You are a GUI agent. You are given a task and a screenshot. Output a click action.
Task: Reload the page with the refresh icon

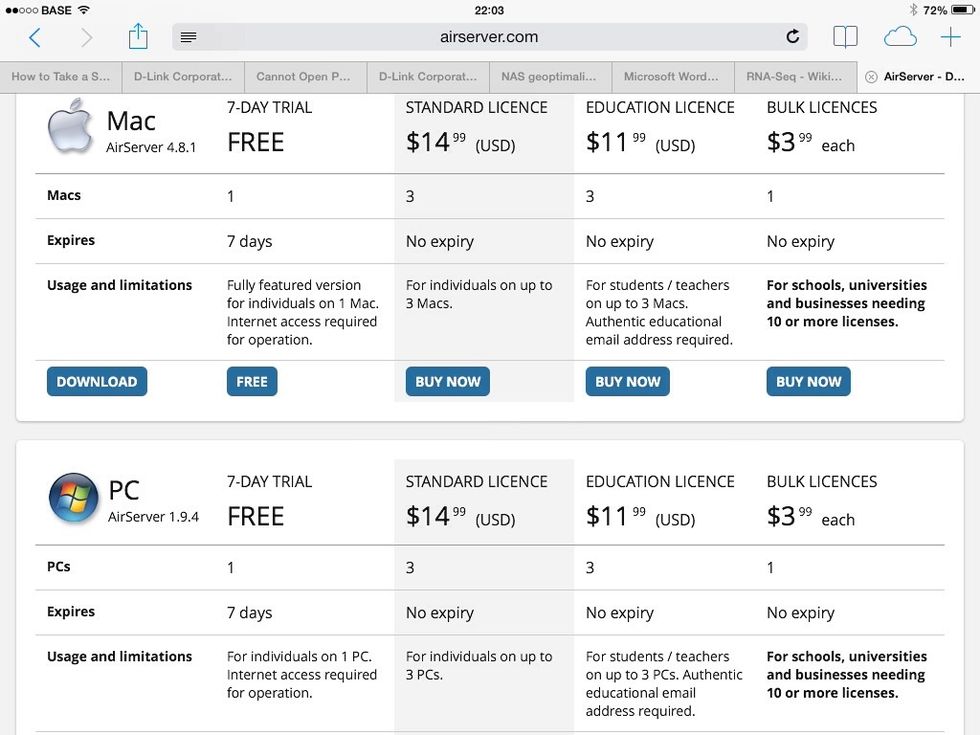pos(792,37)
